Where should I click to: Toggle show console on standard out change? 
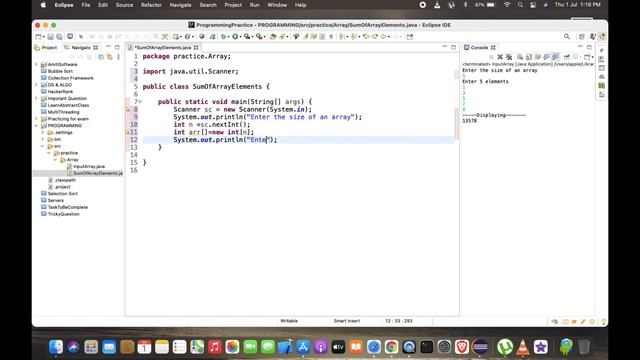coord(547,57)
